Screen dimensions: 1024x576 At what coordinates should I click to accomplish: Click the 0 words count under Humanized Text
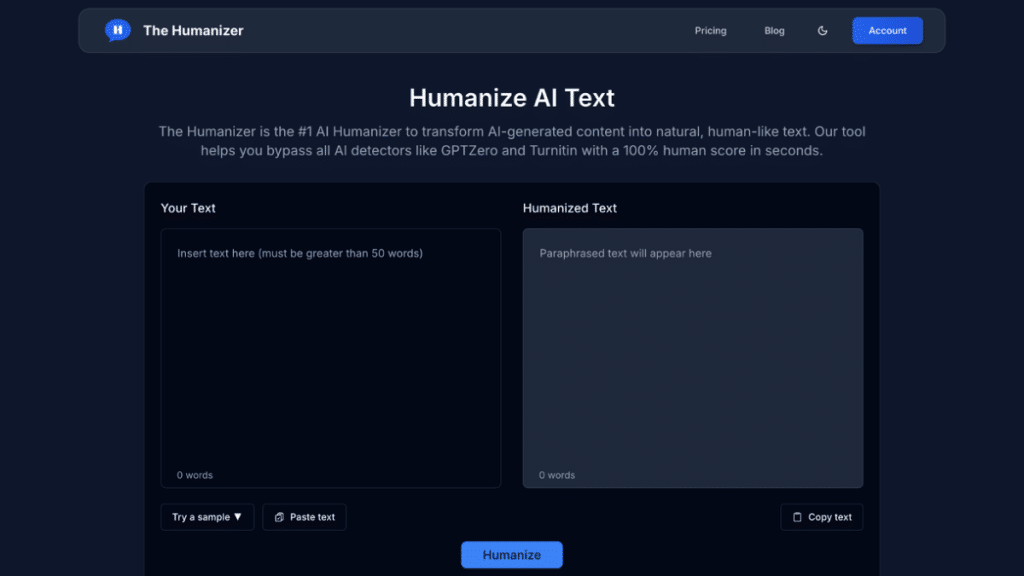click(557, 475)
